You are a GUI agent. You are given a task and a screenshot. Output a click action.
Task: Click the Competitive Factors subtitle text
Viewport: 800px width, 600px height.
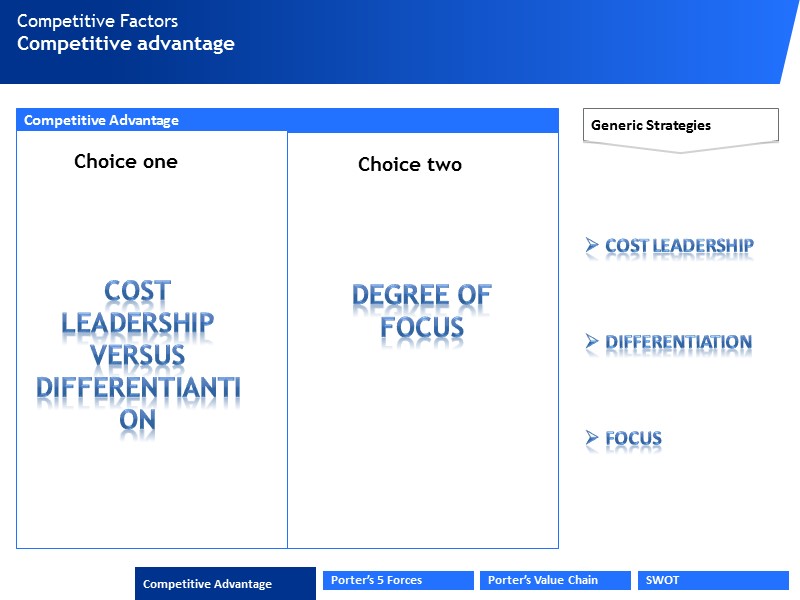[x=97, y=21]
